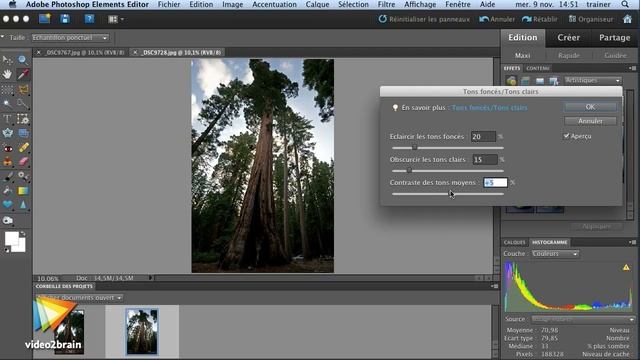Click the Help question mark icon
Screen dimensions: 640x360
coord(89,19)
